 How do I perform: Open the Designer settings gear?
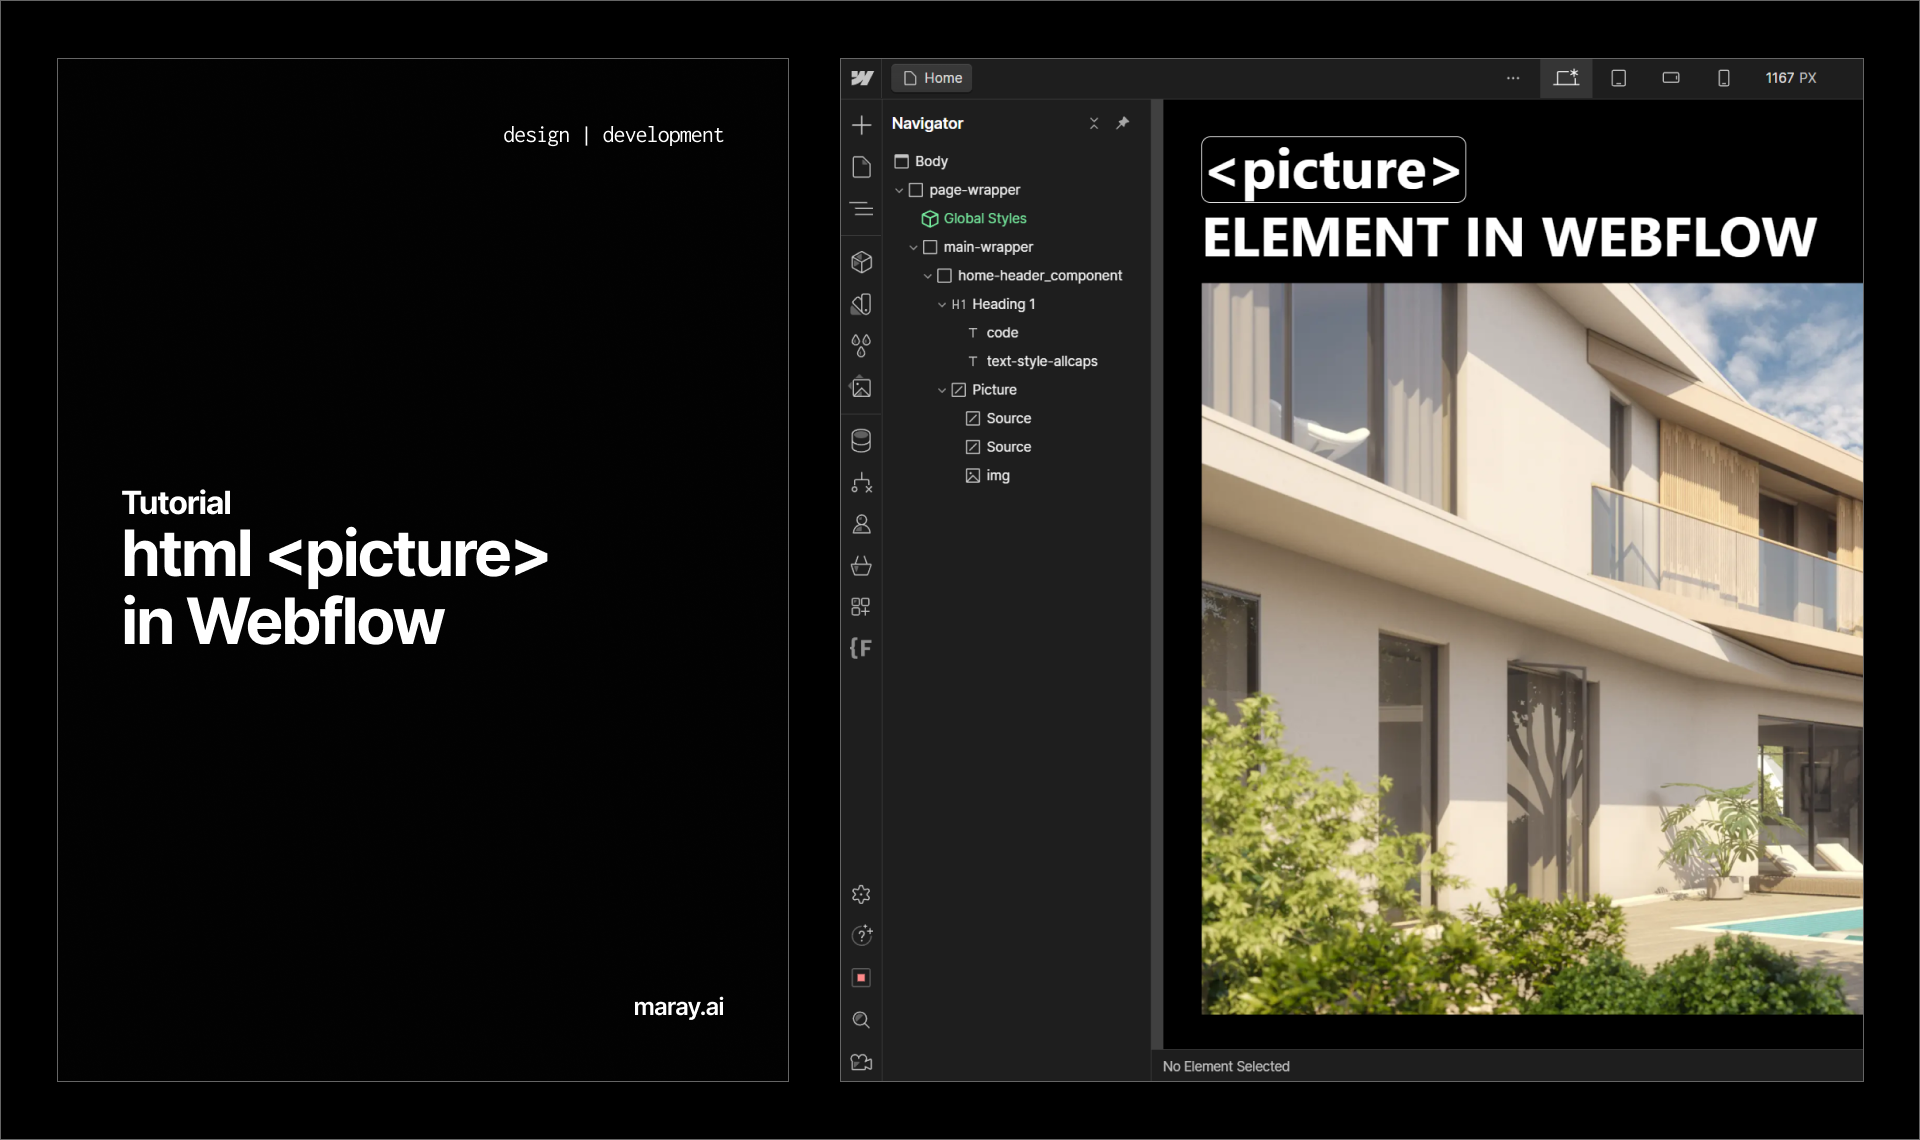(861, 894)
